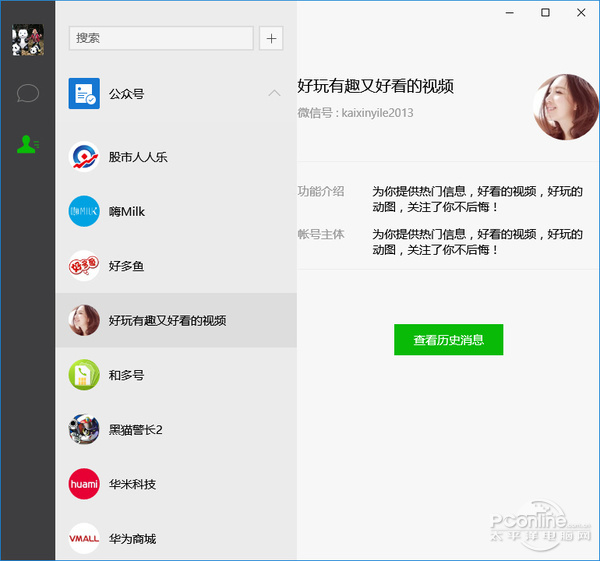
Task: Click the 查看历史消息 green button
Action: pyautogui.click(x=448, y=339)
